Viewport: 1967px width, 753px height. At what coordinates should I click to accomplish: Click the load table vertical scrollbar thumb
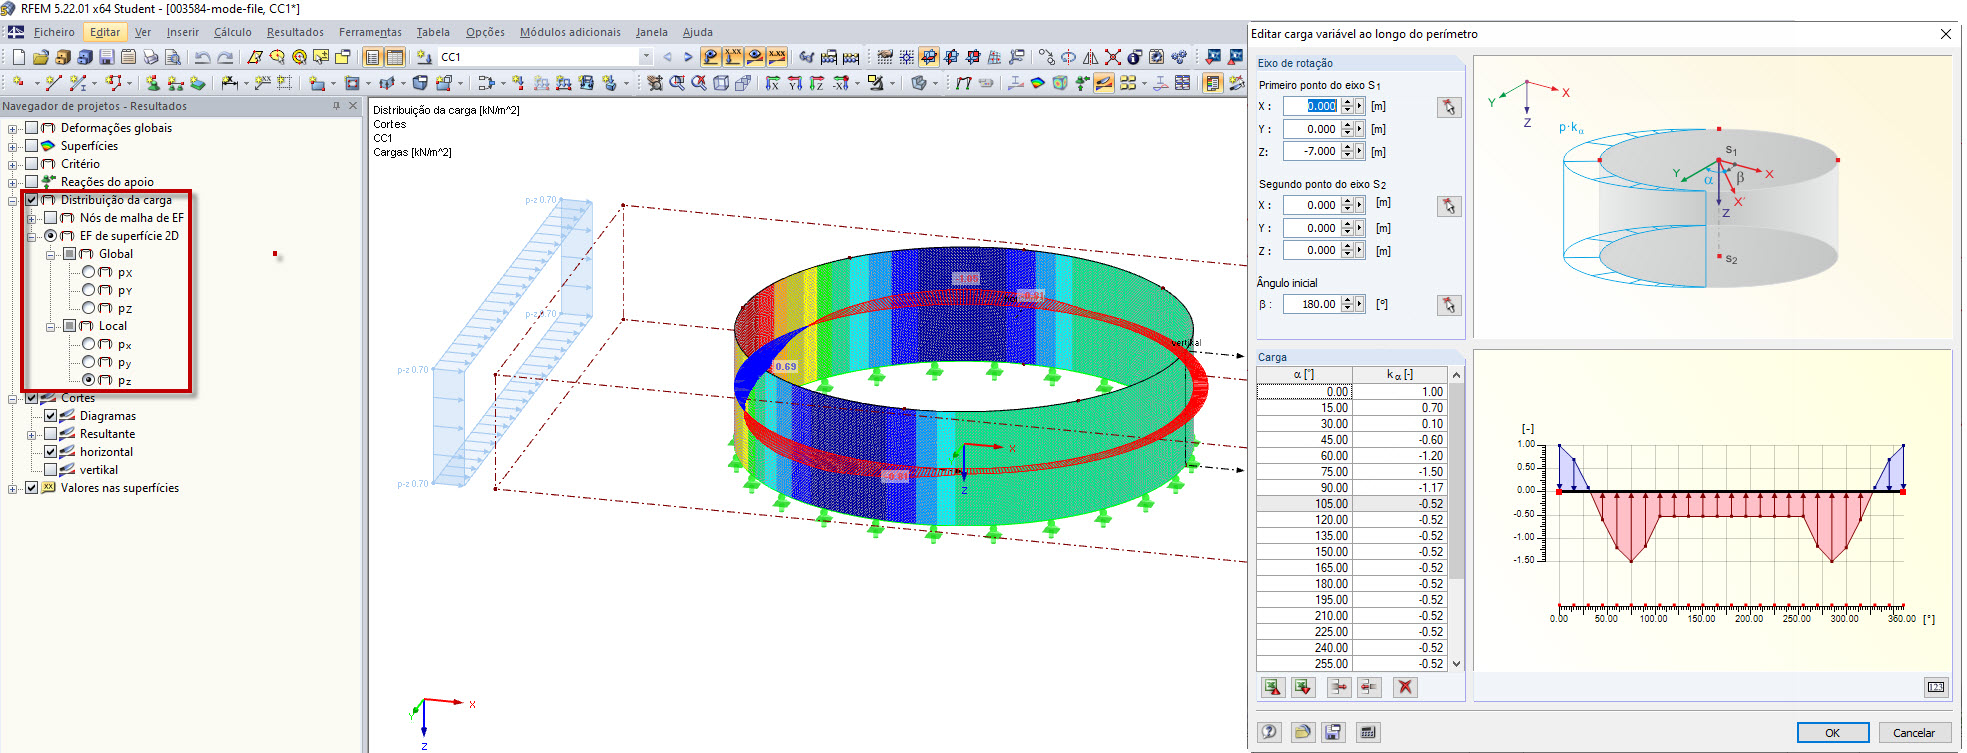tap(1456, 480)
